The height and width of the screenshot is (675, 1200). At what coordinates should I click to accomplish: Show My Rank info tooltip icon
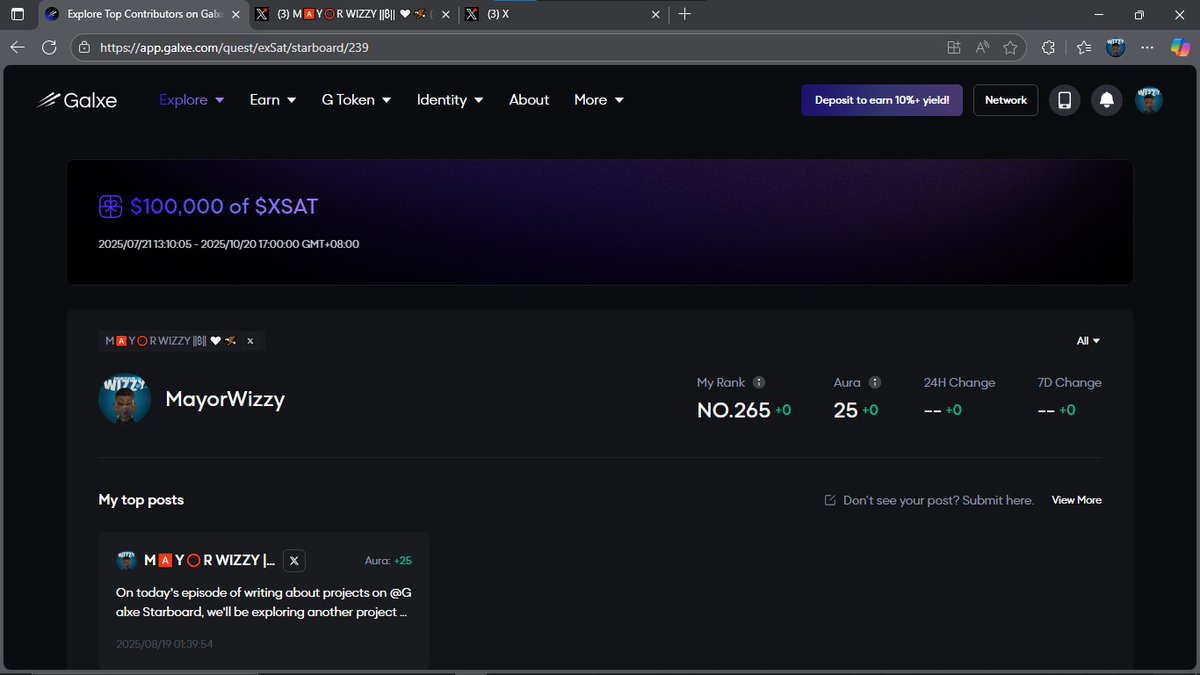point(759,382)
